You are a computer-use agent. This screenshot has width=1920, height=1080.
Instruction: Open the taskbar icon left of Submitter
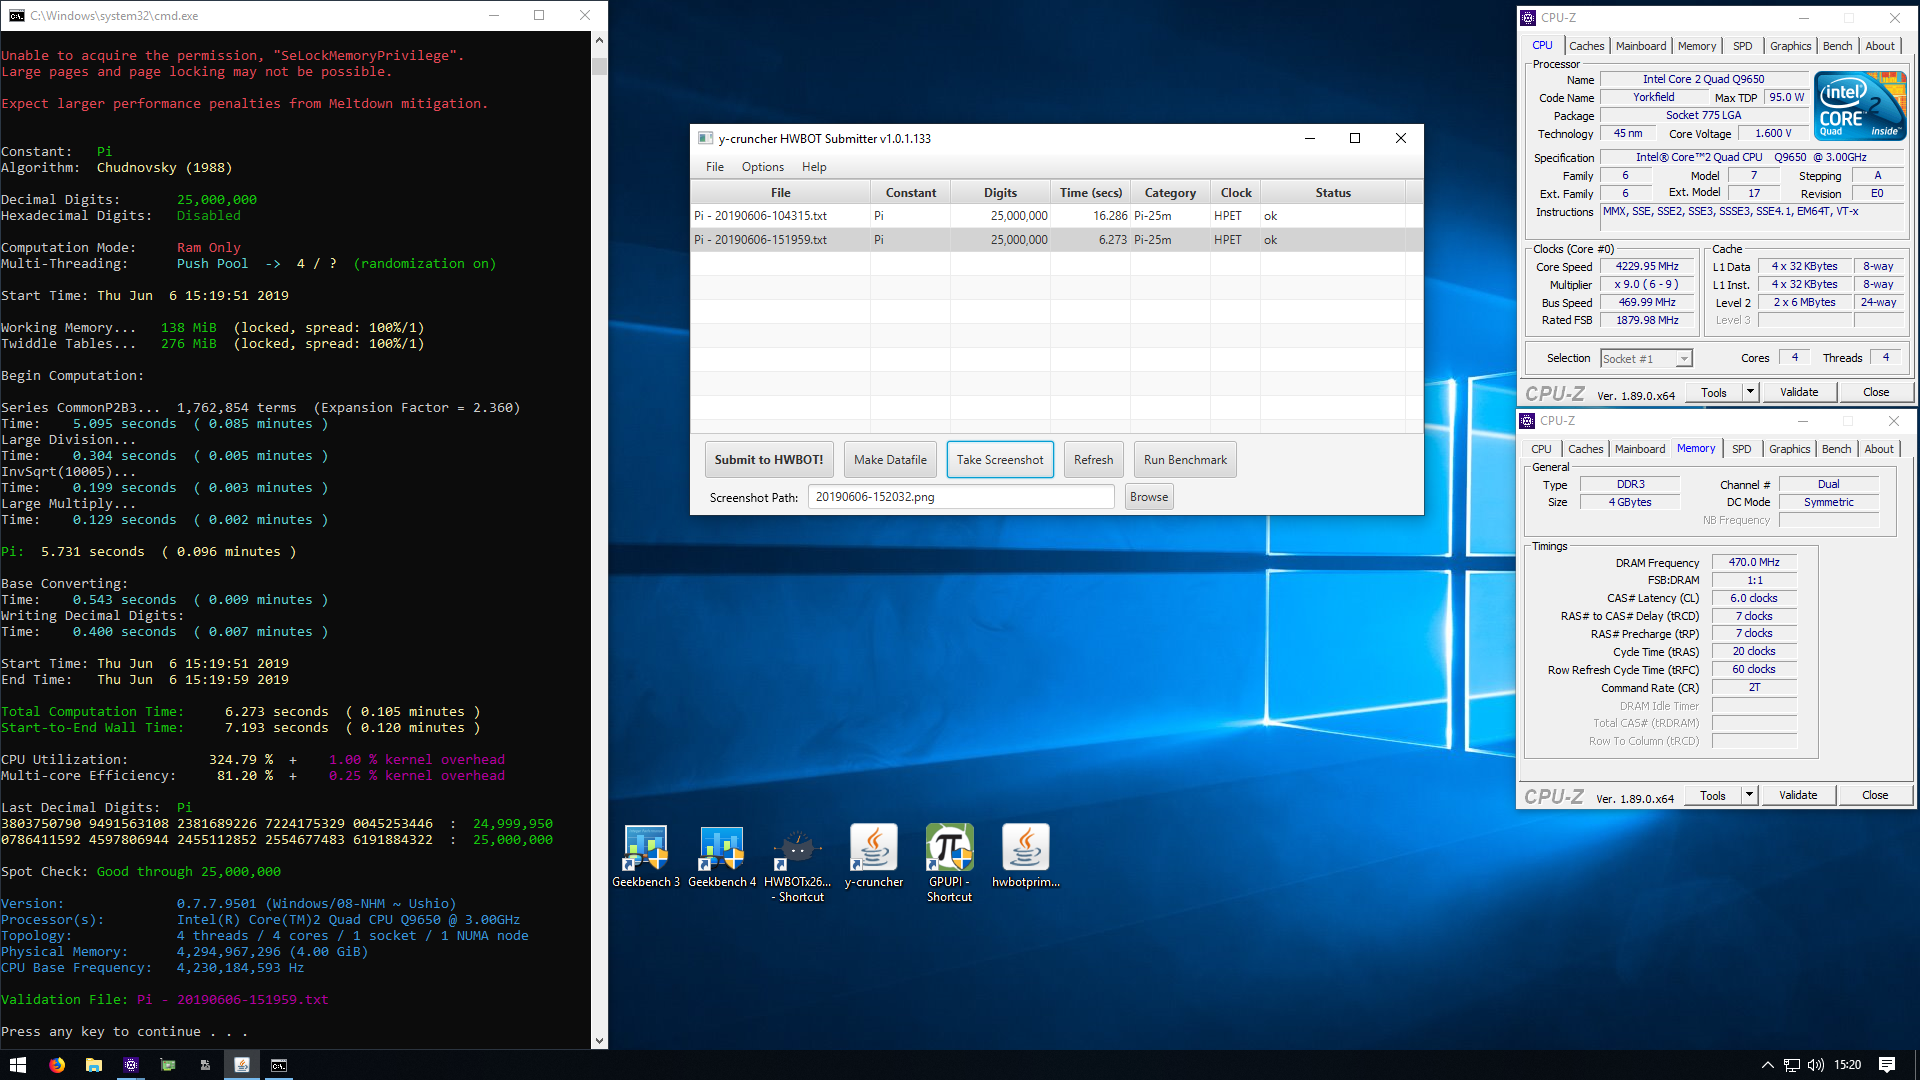pyautogui.click(x=205, y=1065)
